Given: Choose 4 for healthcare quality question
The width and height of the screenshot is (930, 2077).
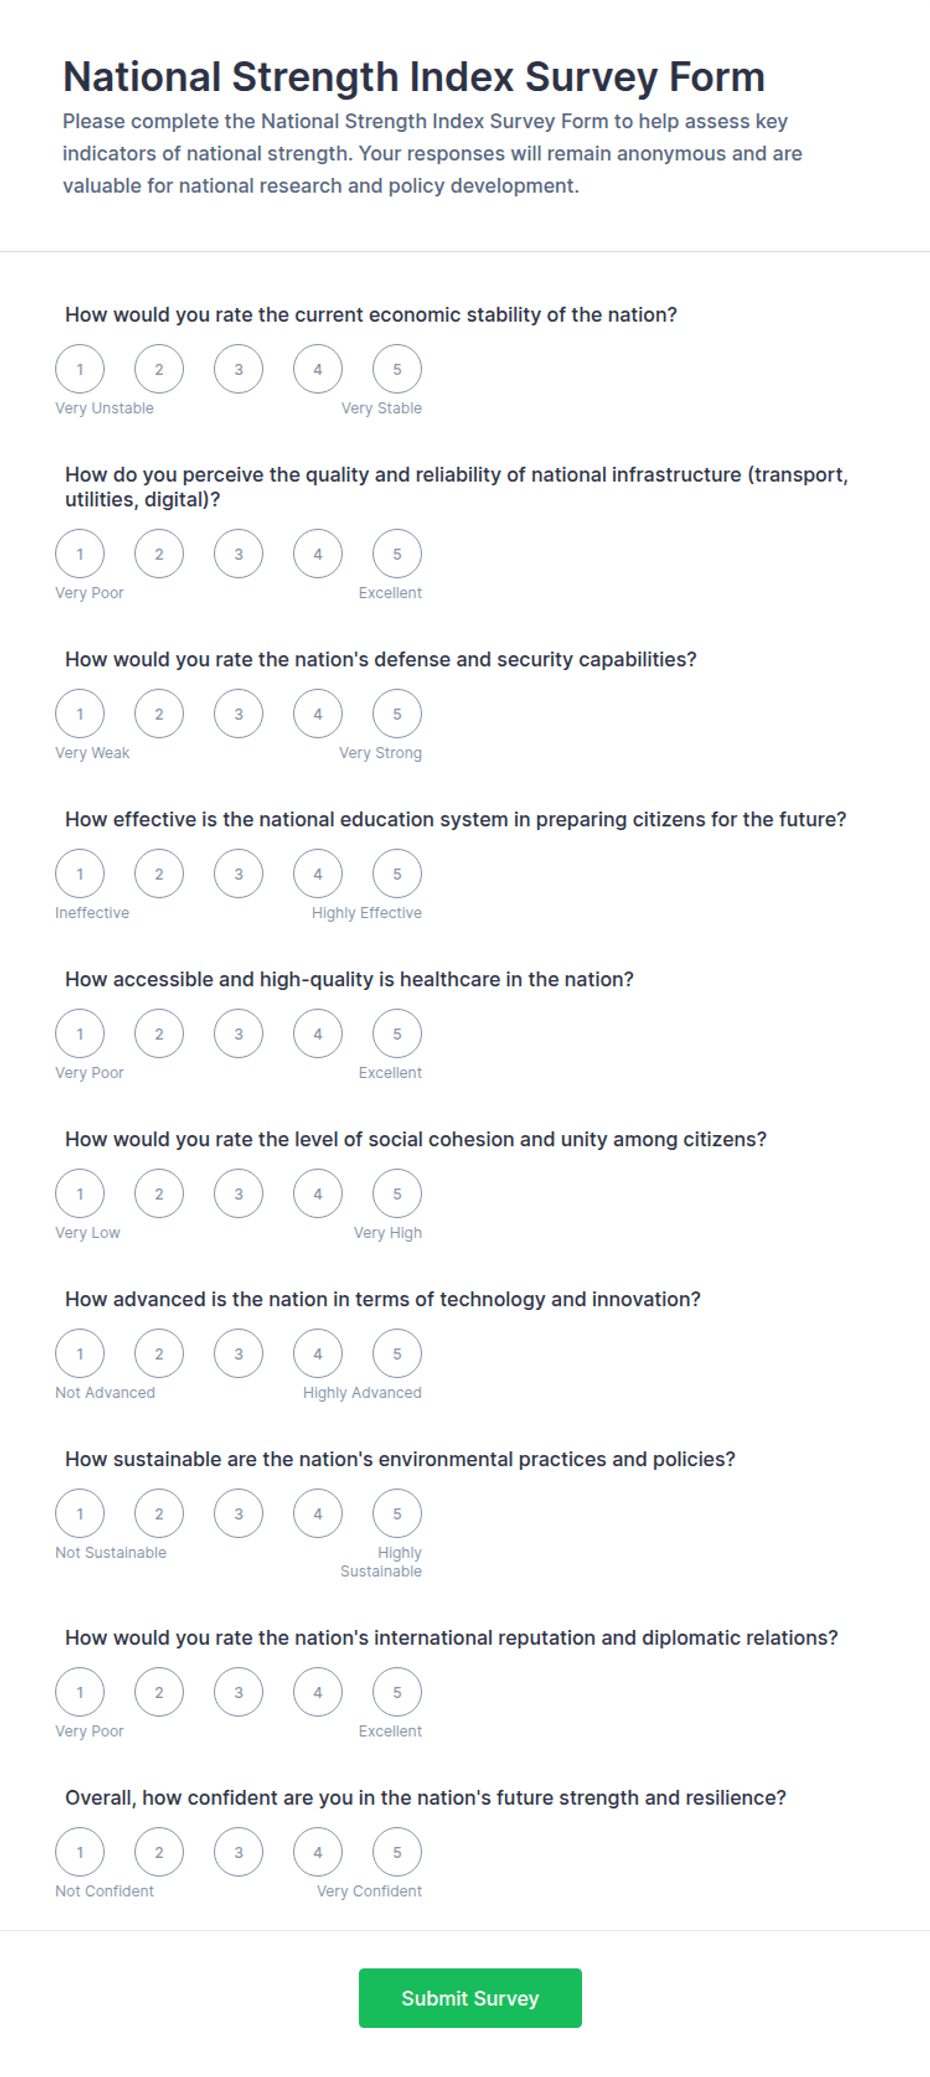Looking at the screenshot, I should (318, 1034).
